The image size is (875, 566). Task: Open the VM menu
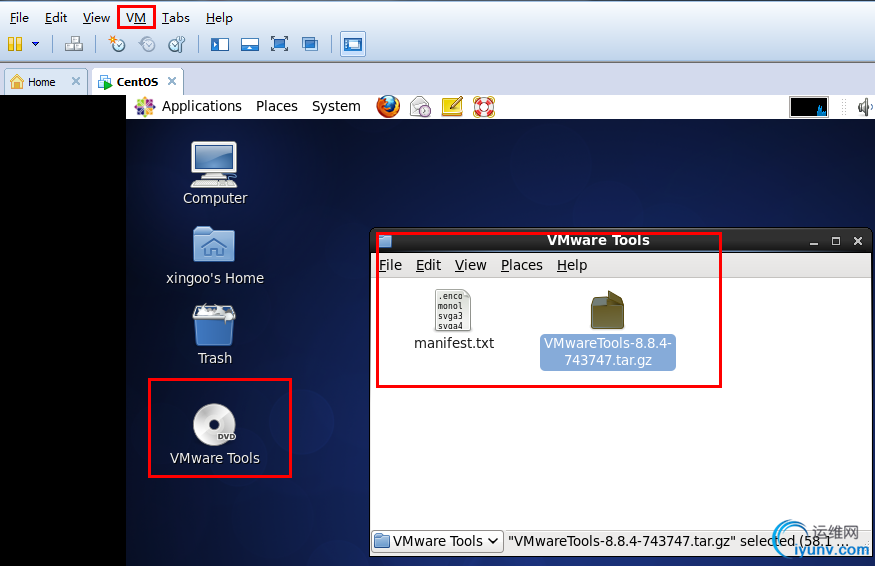(x=136, y=18)
